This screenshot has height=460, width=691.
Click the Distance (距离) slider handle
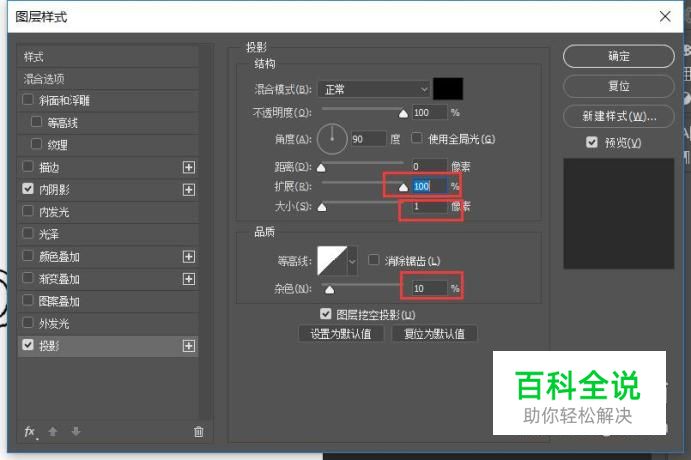coord(321,168)
